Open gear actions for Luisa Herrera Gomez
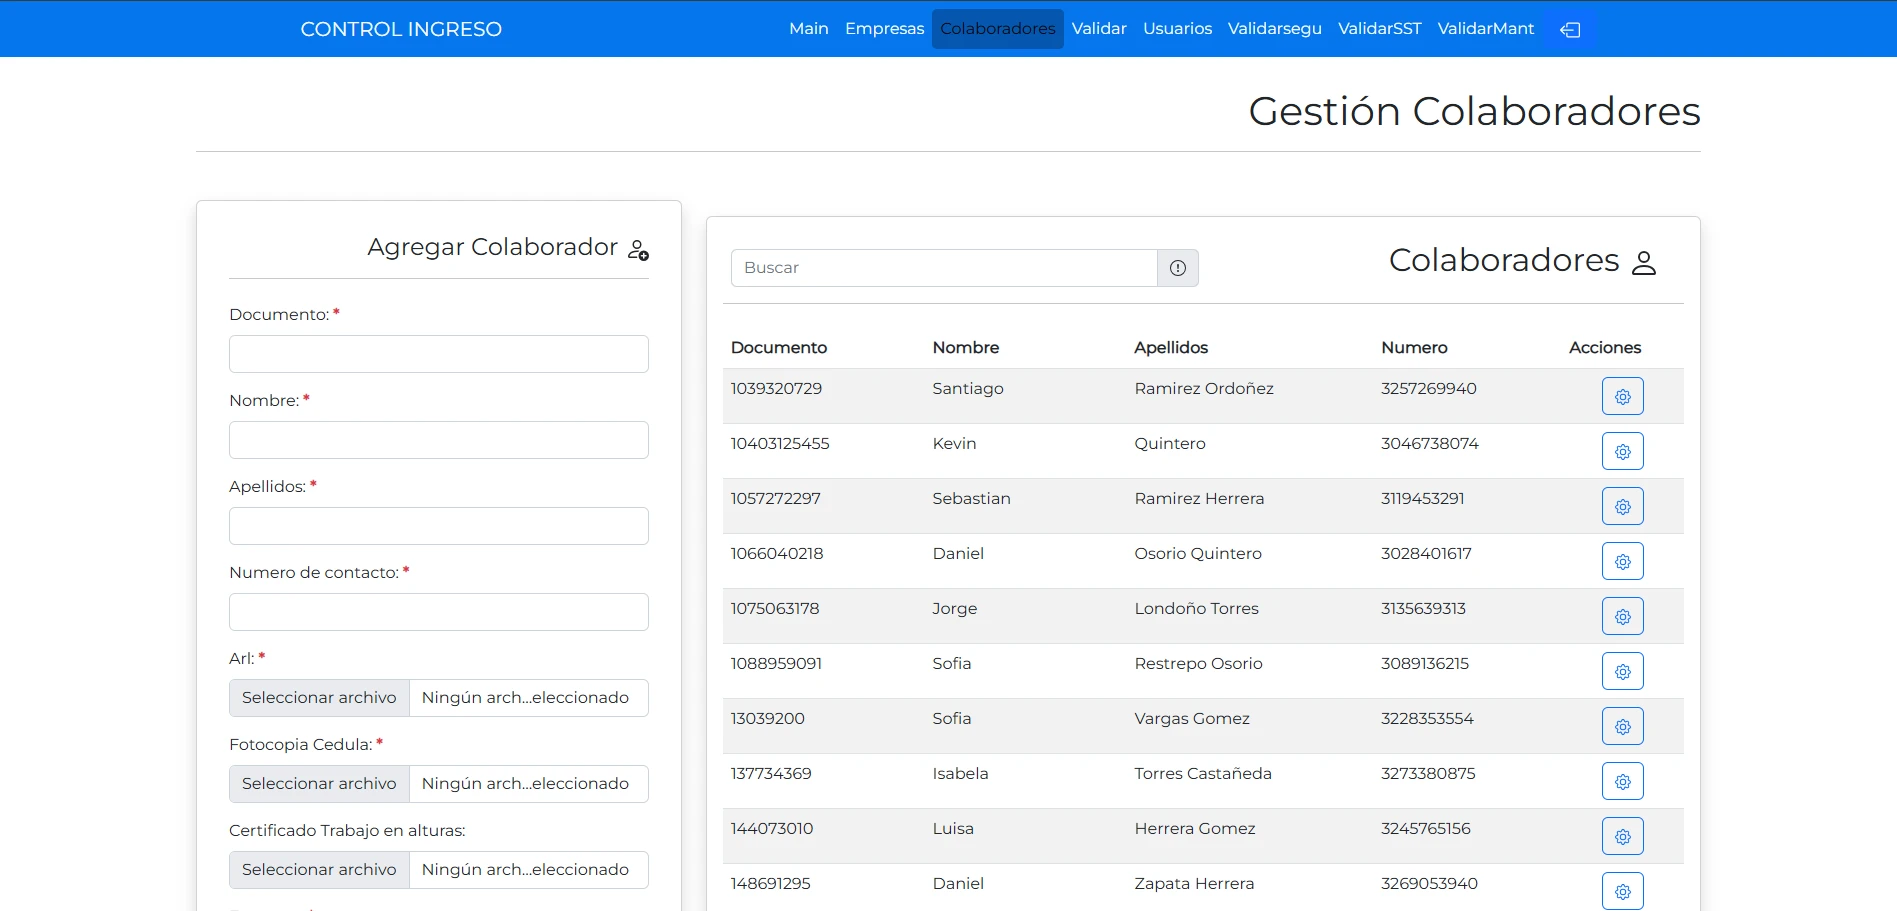The height and width of the screenshot is (911, 1897). 1622,837
